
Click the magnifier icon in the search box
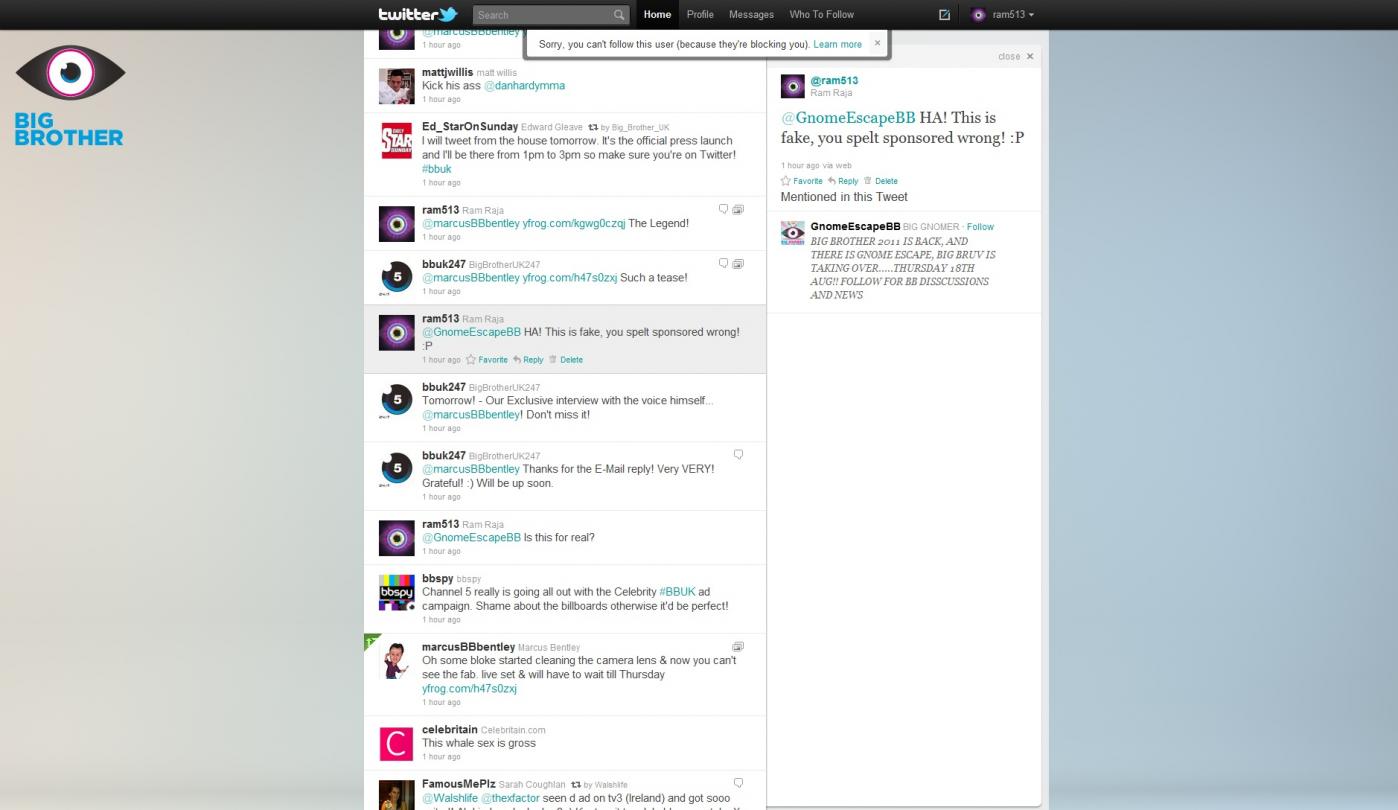pos(619,15)
